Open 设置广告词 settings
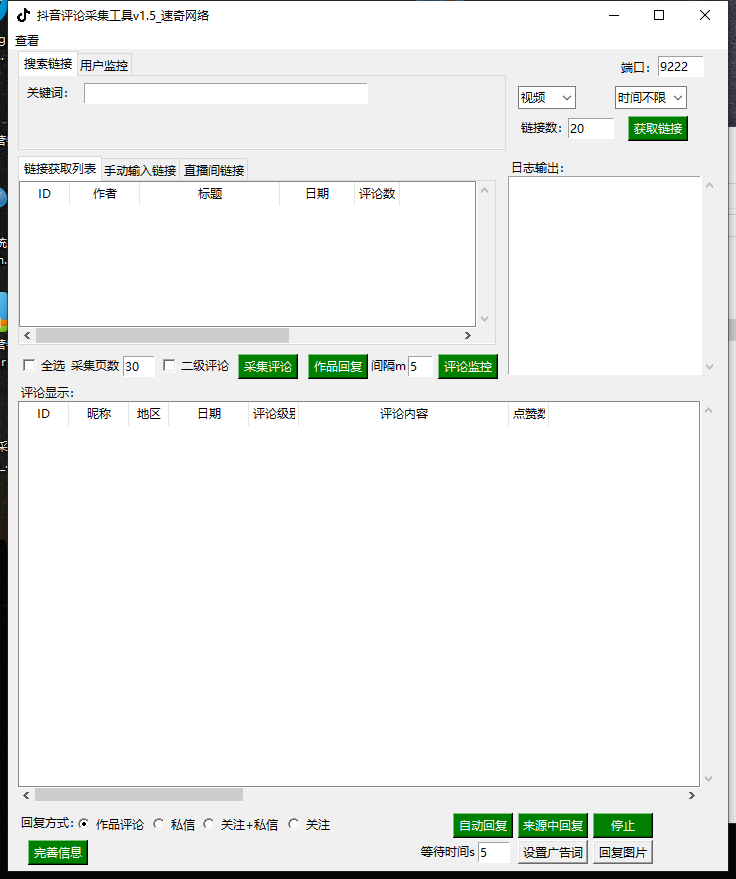This screenshot has height=879, width=736. click(552, 853)
